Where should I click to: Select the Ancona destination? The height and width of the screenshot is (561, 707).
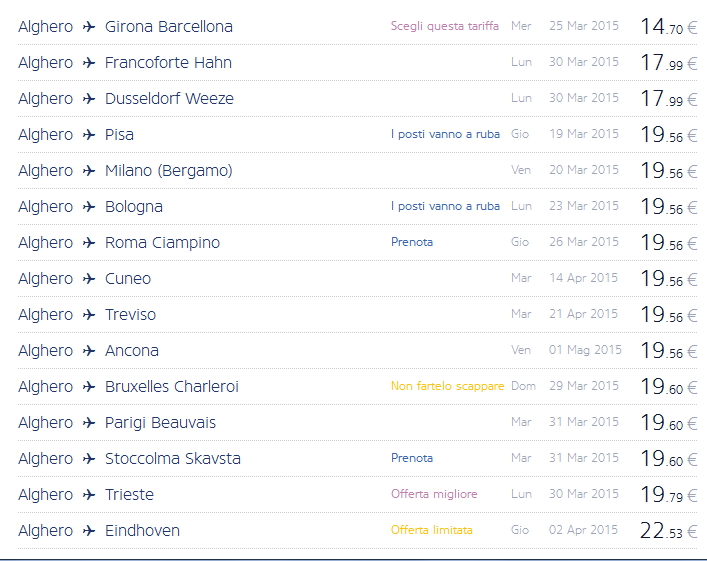(x=132, y=351)
